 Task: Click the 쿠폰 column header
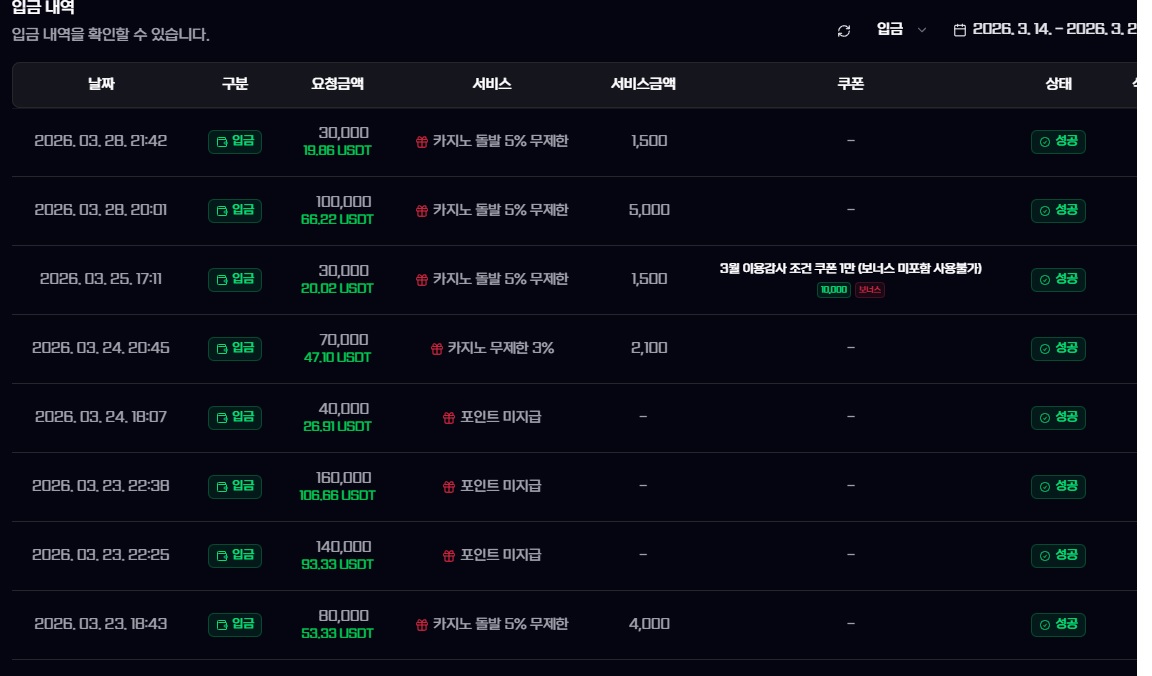point(850,84)
